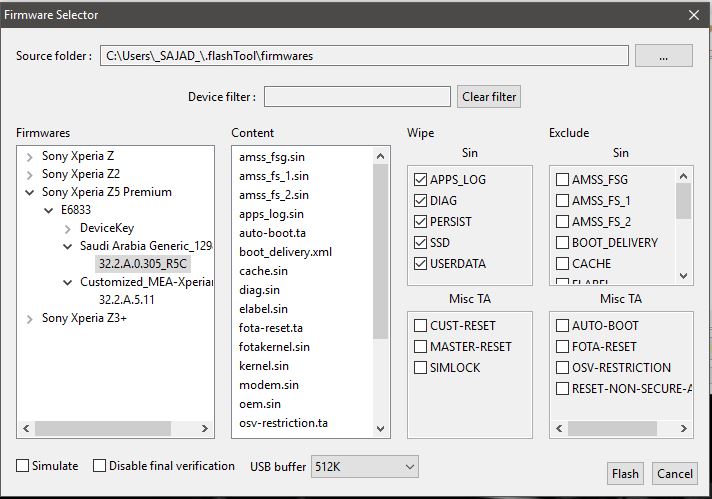
Task: Uncheck the APPS_LOG wipe option
Action: coord(420,180)
